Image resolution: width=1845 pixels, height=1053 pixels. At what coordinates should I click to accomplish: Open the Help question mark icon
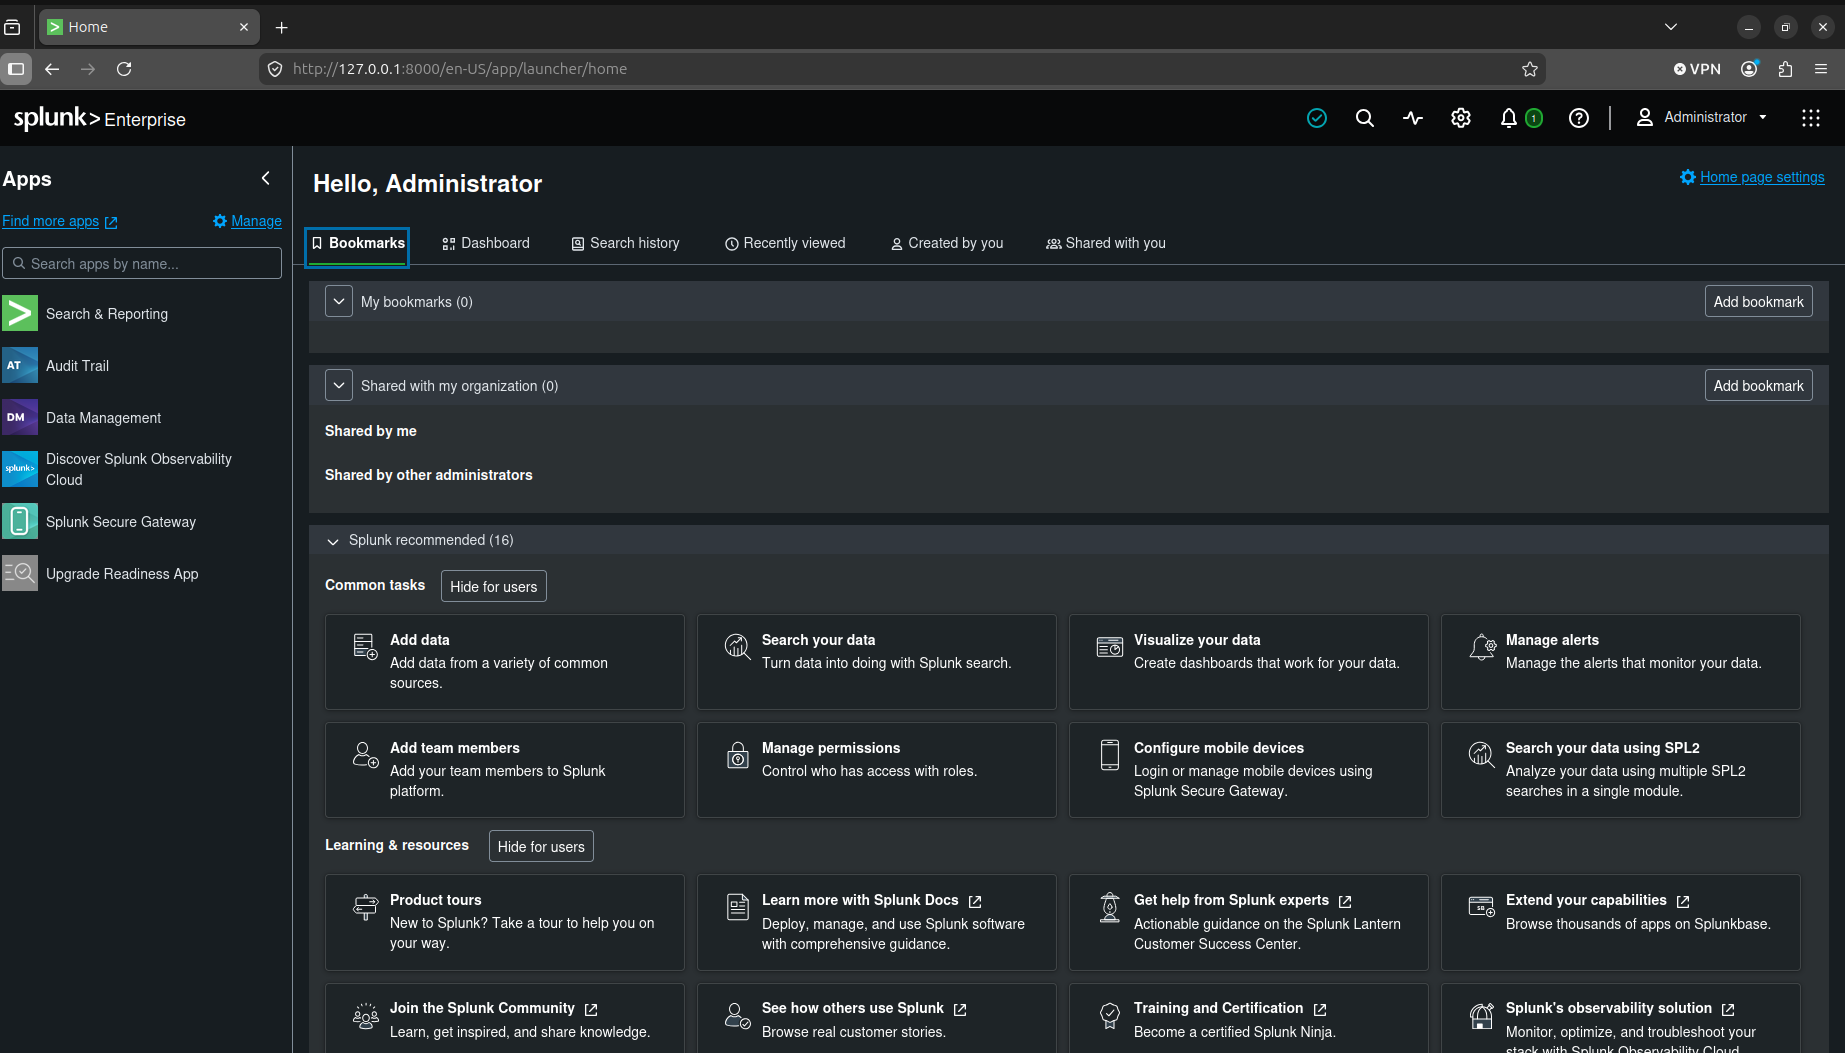pos(1579,118)
